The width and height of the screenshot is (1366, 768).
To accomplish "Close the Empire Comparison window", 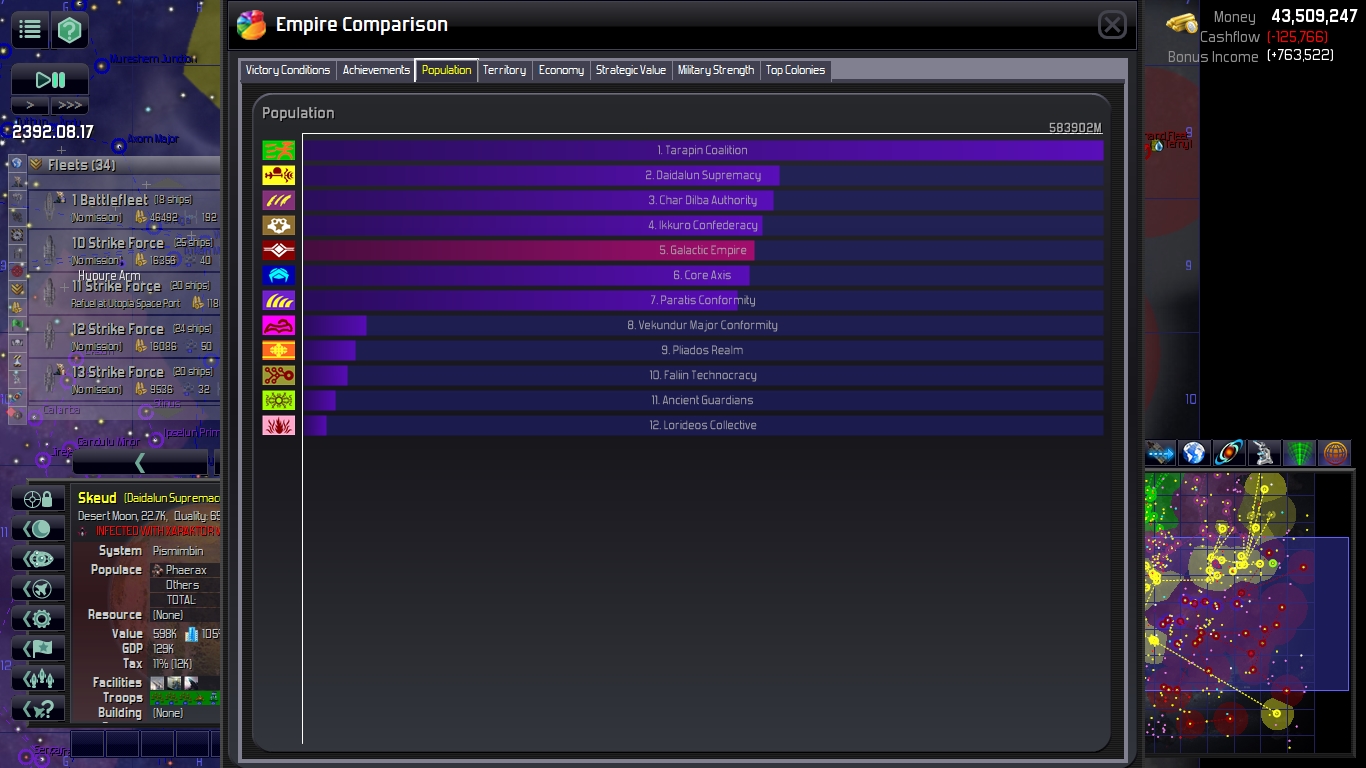I will click(x=1112, y=25).
